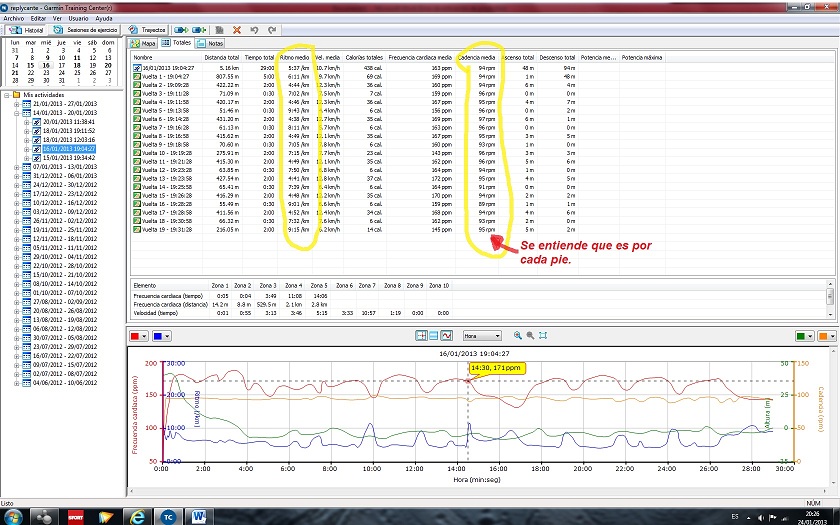
Task: Switch to the Mapa tab
Action: [143, 43]
